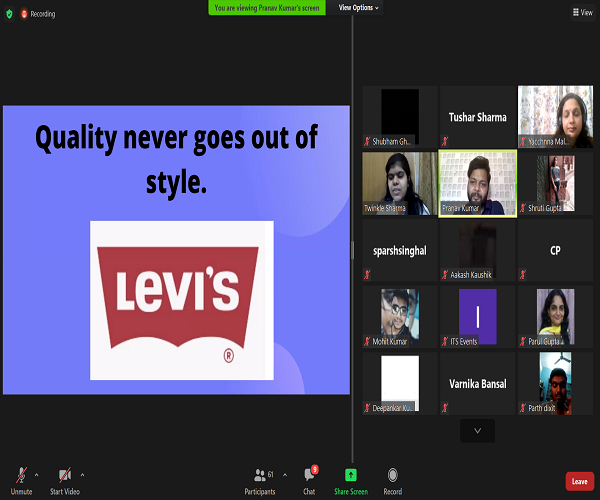Click muted mic icon beside Shruti Gupta name
Image resolution: width=600 pixels, height=500 pixels.
[523, 208]
